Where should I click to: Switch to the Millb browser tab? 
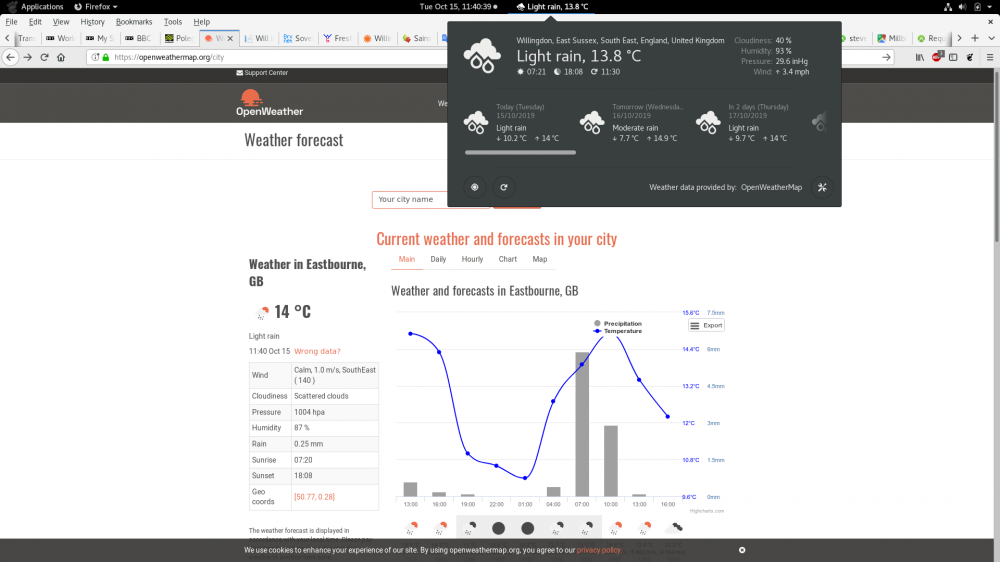892,38
